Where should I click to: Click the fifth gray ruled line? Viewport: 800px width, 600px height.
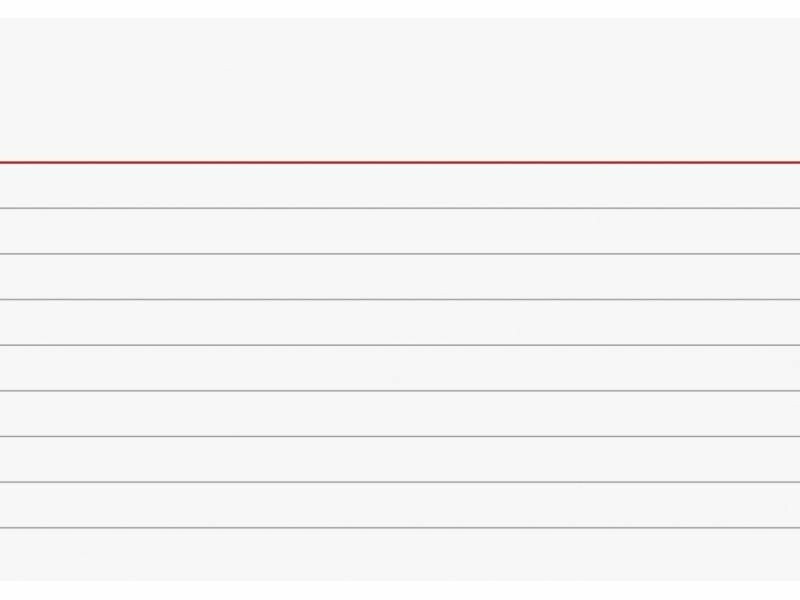(x=400, y=391)
